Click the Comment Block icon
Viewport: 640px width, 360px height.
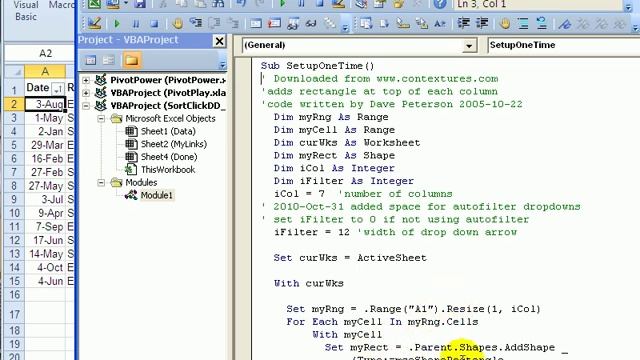tap(523, 23)
